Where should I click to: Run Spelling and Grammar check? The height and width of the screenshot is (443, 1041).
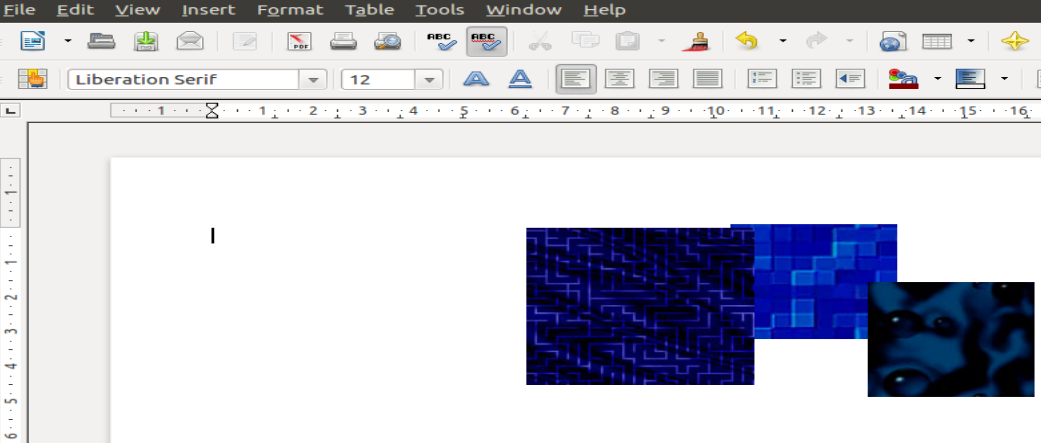click(x=441, y=41)
